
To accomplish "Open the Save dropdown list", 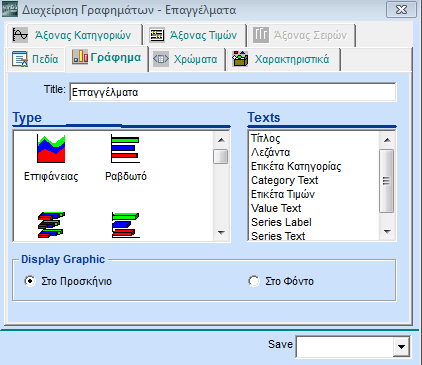I will pyautogui.click(x=402, y=347).
